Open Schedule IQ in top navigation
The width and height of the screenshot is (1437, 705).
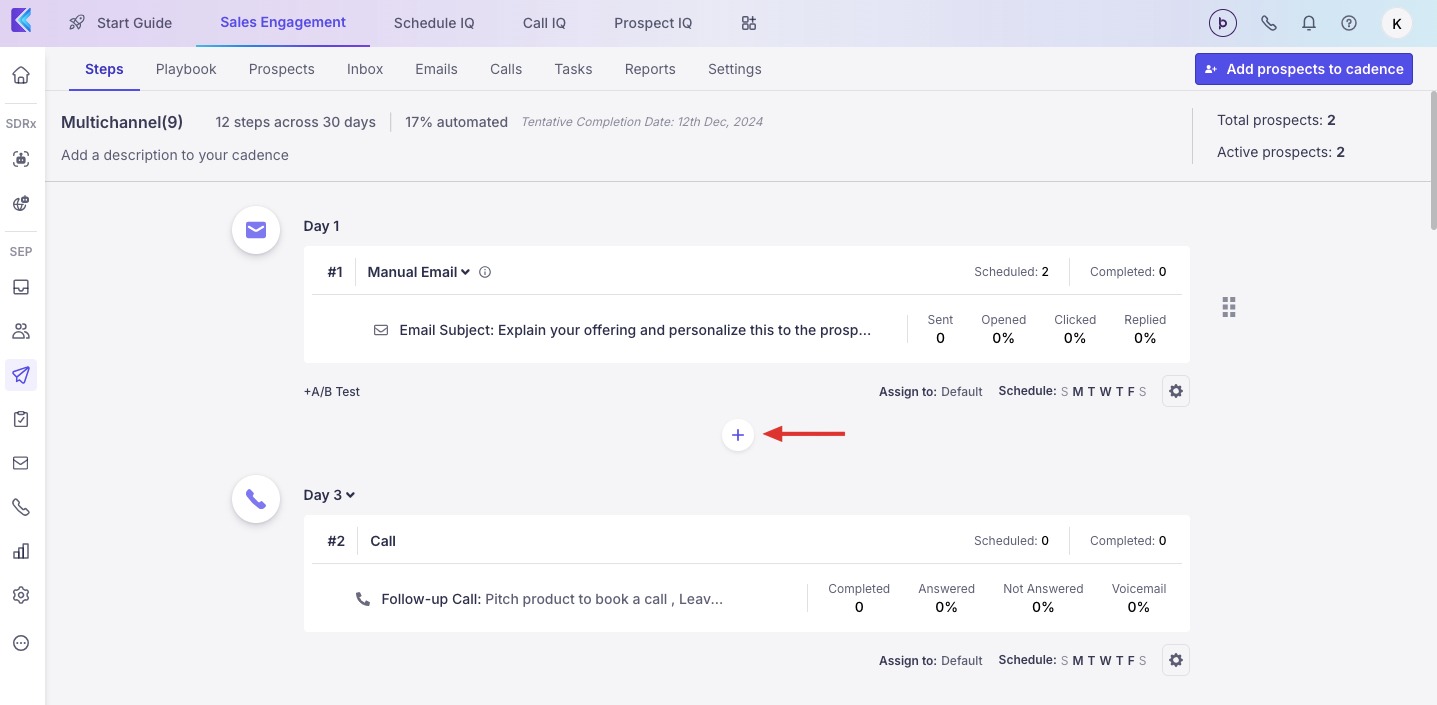point(434,23)
